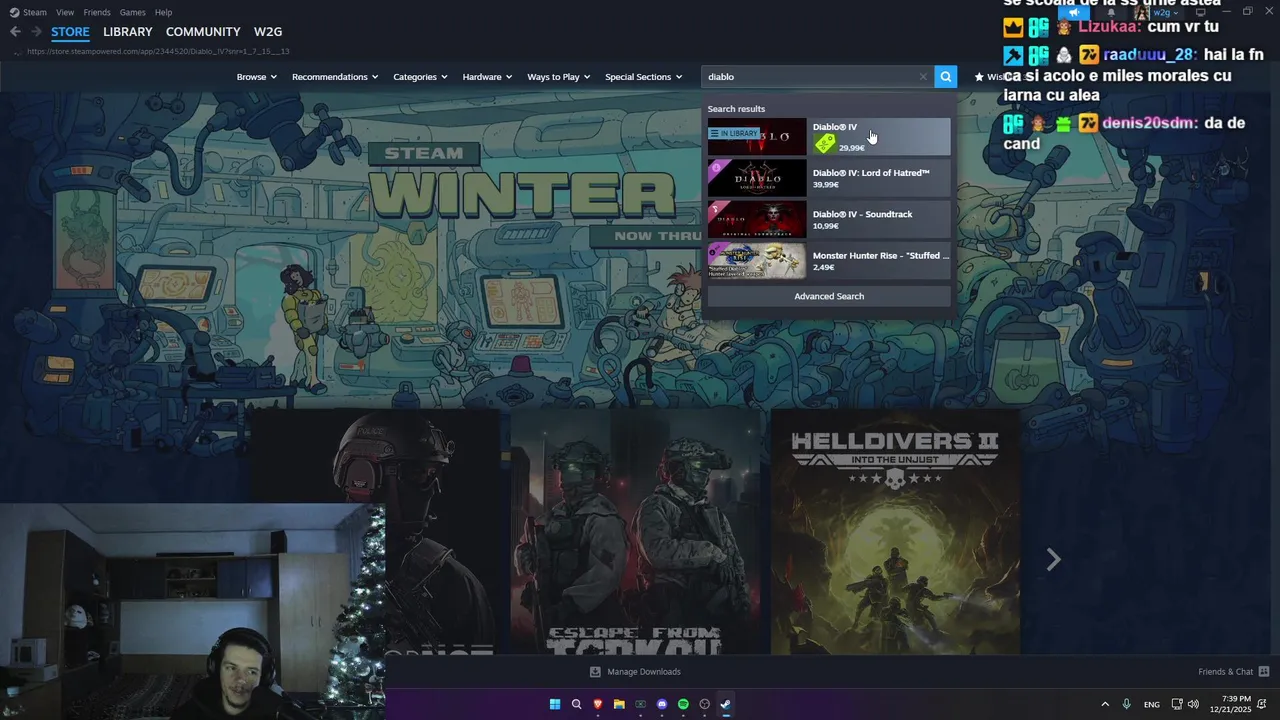Viewport: 1280px width, 720px height.
Task: Switch to Big Picture mode monitor icon
Action: pyautogui.click(x=1201, y=12)
